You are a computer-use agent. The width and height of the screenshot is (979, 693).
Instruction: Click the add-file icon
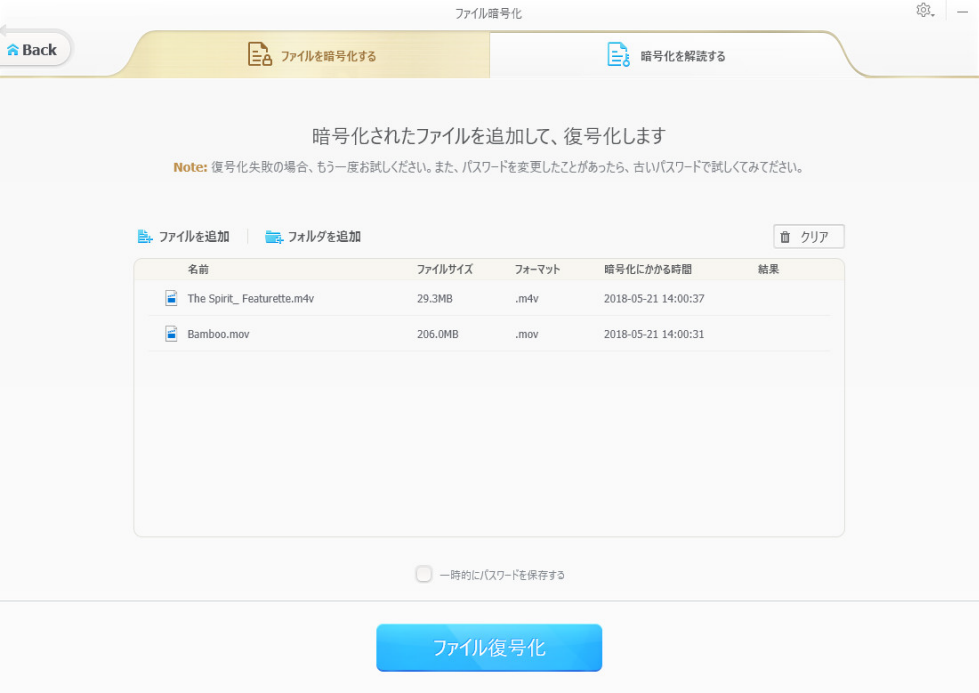point(145,237)
